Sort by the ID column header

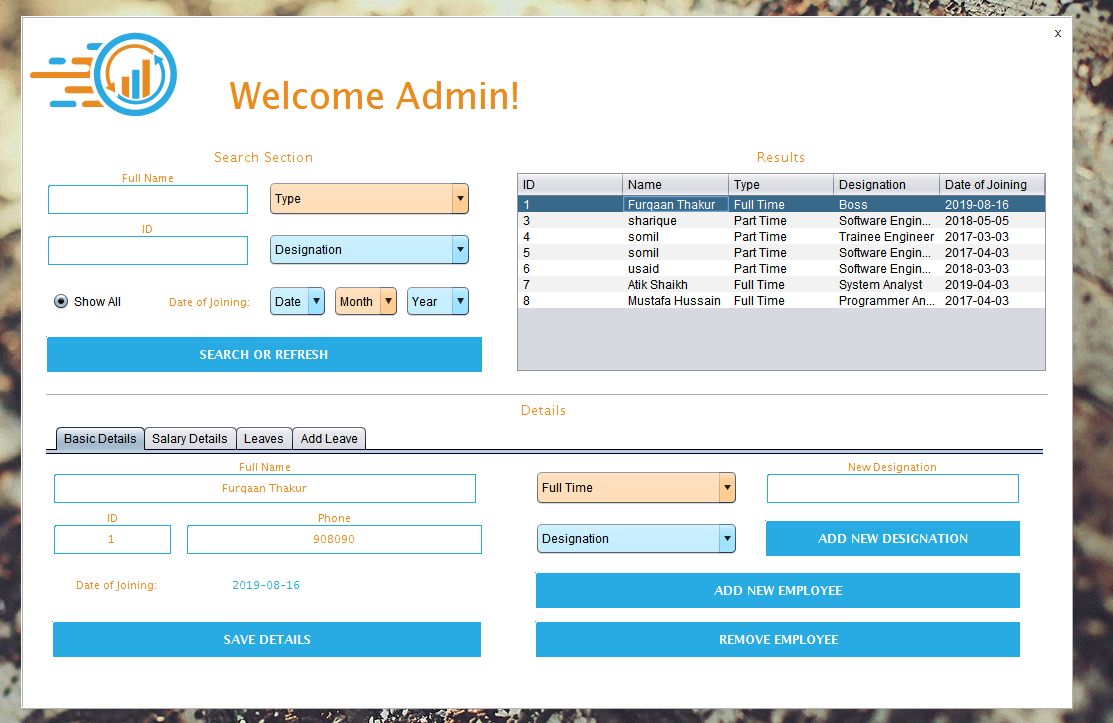tap(570, 184)
